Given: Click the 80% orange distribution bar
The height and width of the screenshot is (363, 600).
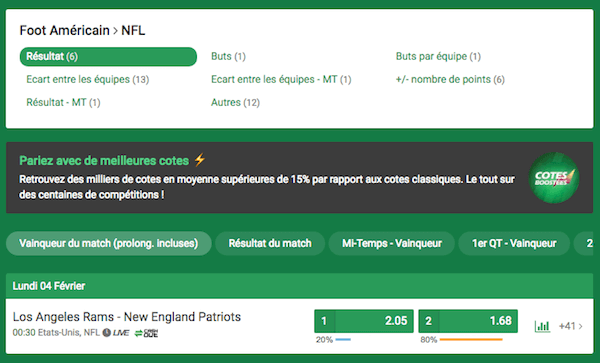Looking at the screenshot, I should pyautogui.click(x=471, y=339).
